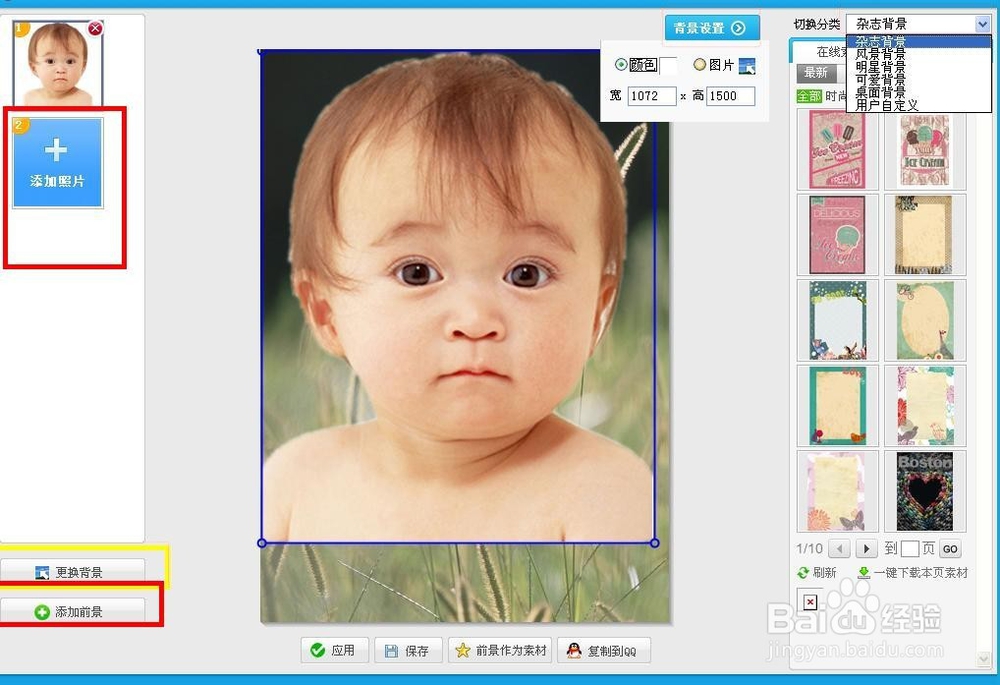Image resolution: width=1000 pixels, height=685 pixels.
Task: Go to previous materials page arrow
Action: point(840,549)
